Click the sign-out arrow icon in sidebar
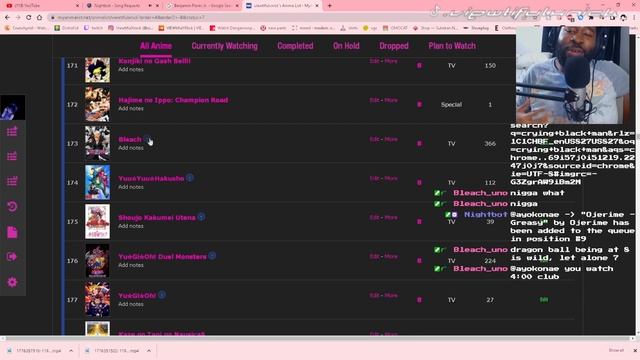Image resolution: width=640 pixels, height=360 pixels. (12, 257)
